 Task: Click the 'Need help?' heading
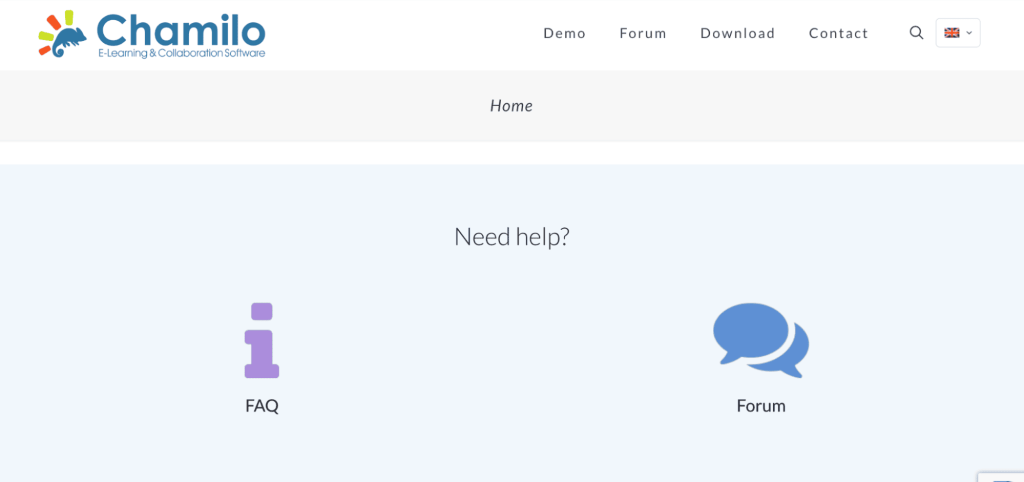click(512, 237)
